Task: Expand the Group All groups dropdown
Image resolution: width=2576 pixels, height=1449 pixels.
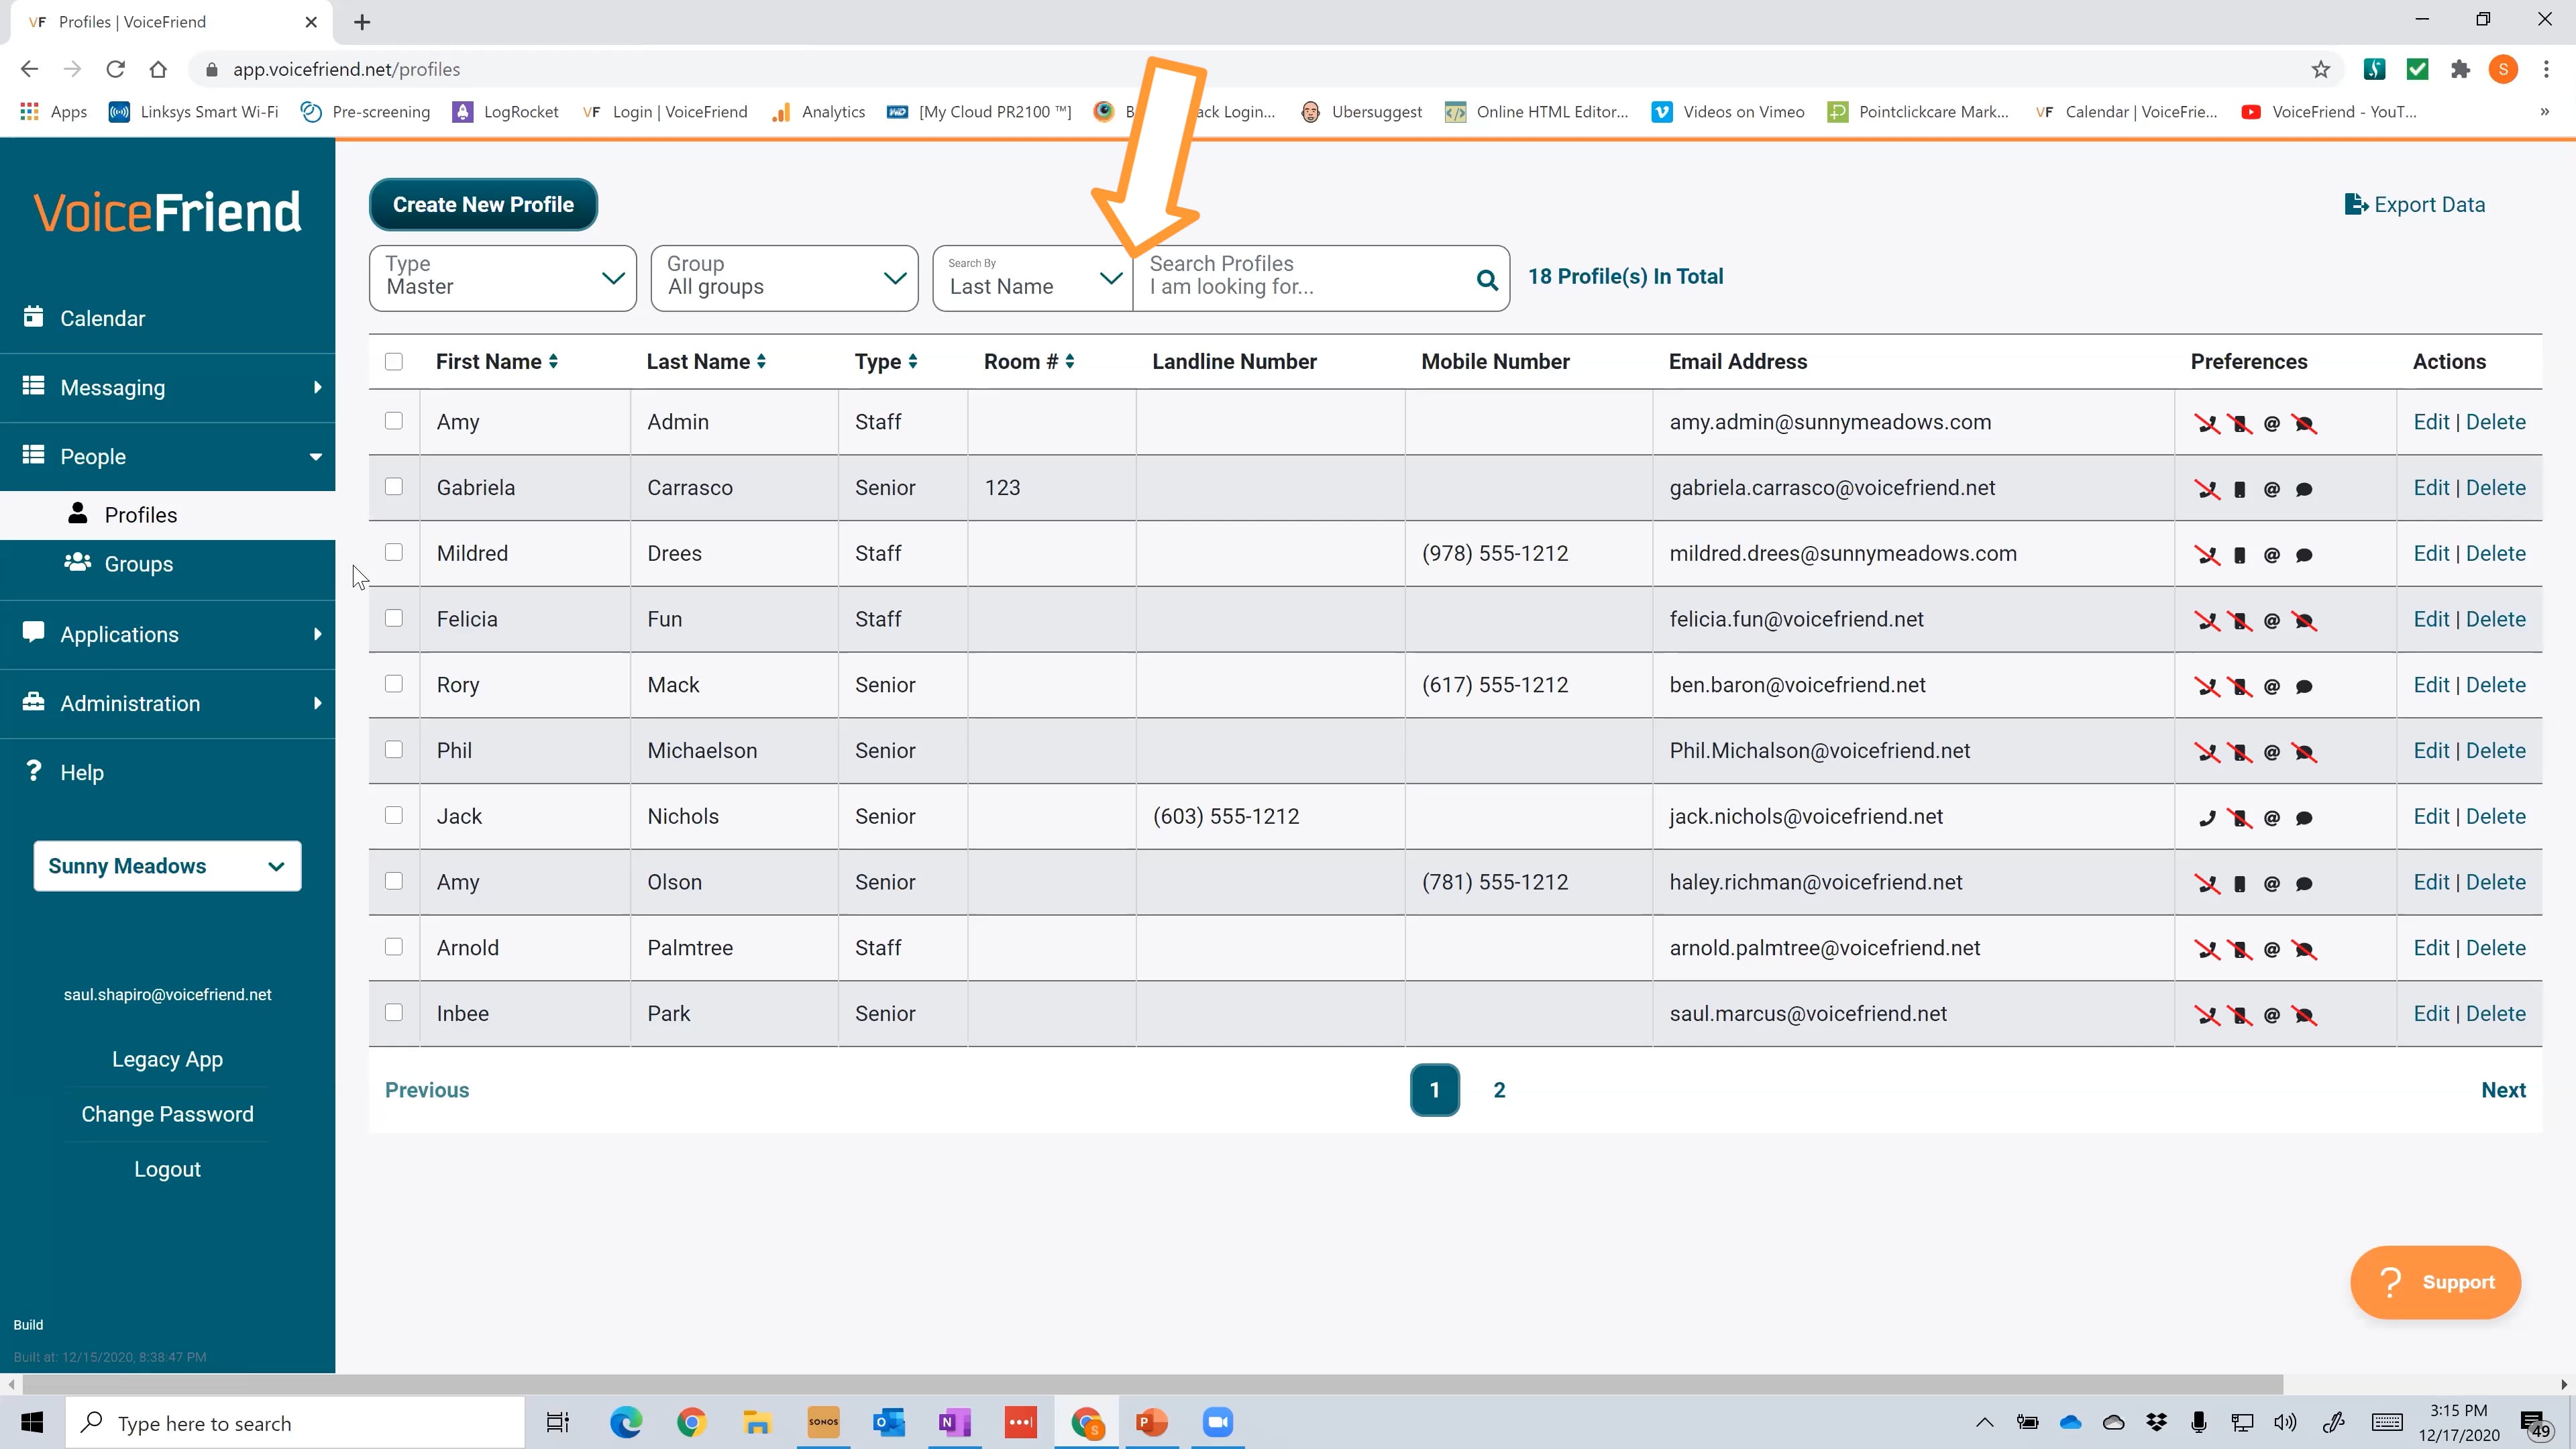Action: [784, 278]
